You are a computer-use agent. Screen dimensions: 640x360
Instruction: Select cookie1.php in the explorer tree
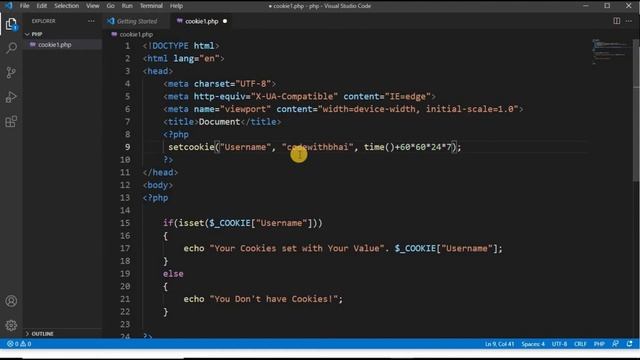pyautogui.click(x=62, y=44)
